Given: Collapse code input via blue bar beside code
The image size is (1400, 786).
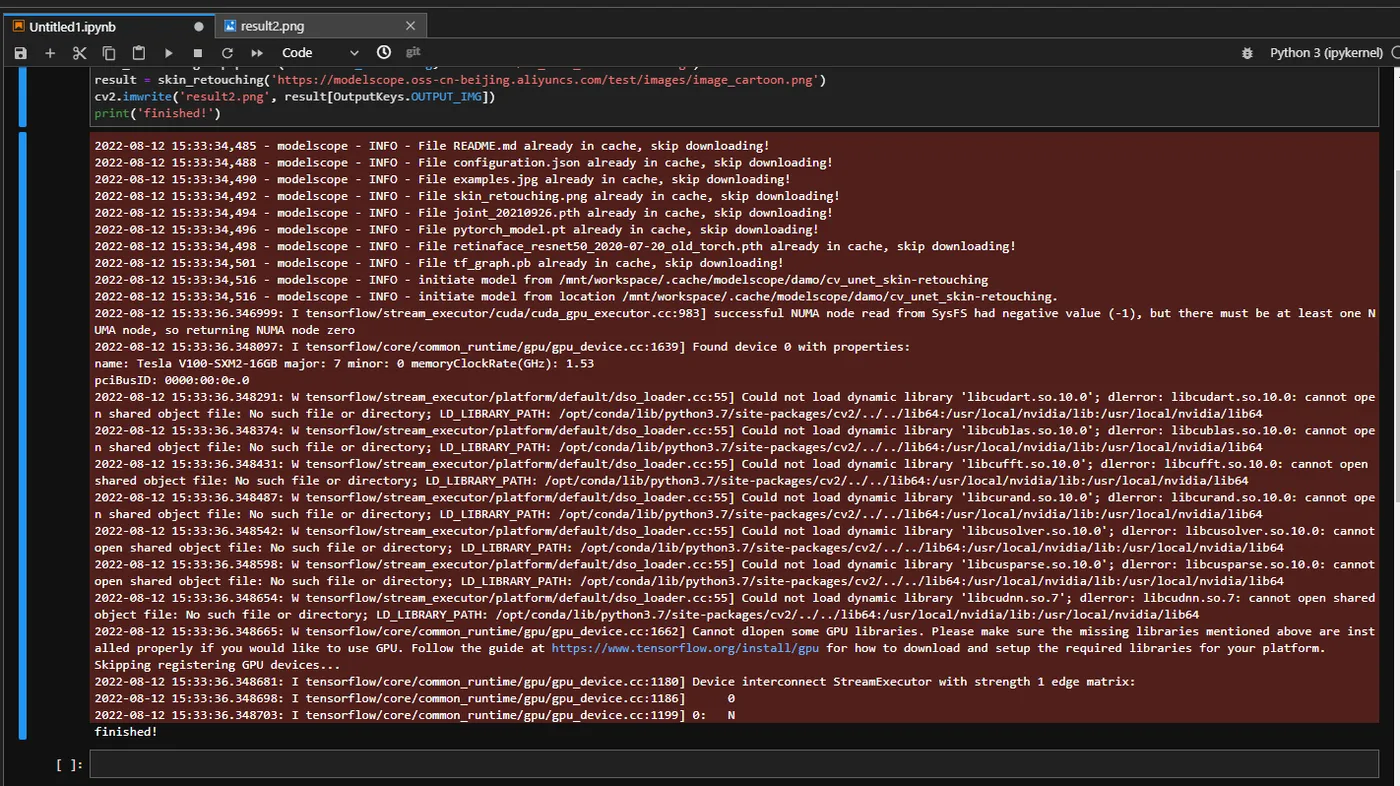Looking at the screenshot, I should coord(24,98).
